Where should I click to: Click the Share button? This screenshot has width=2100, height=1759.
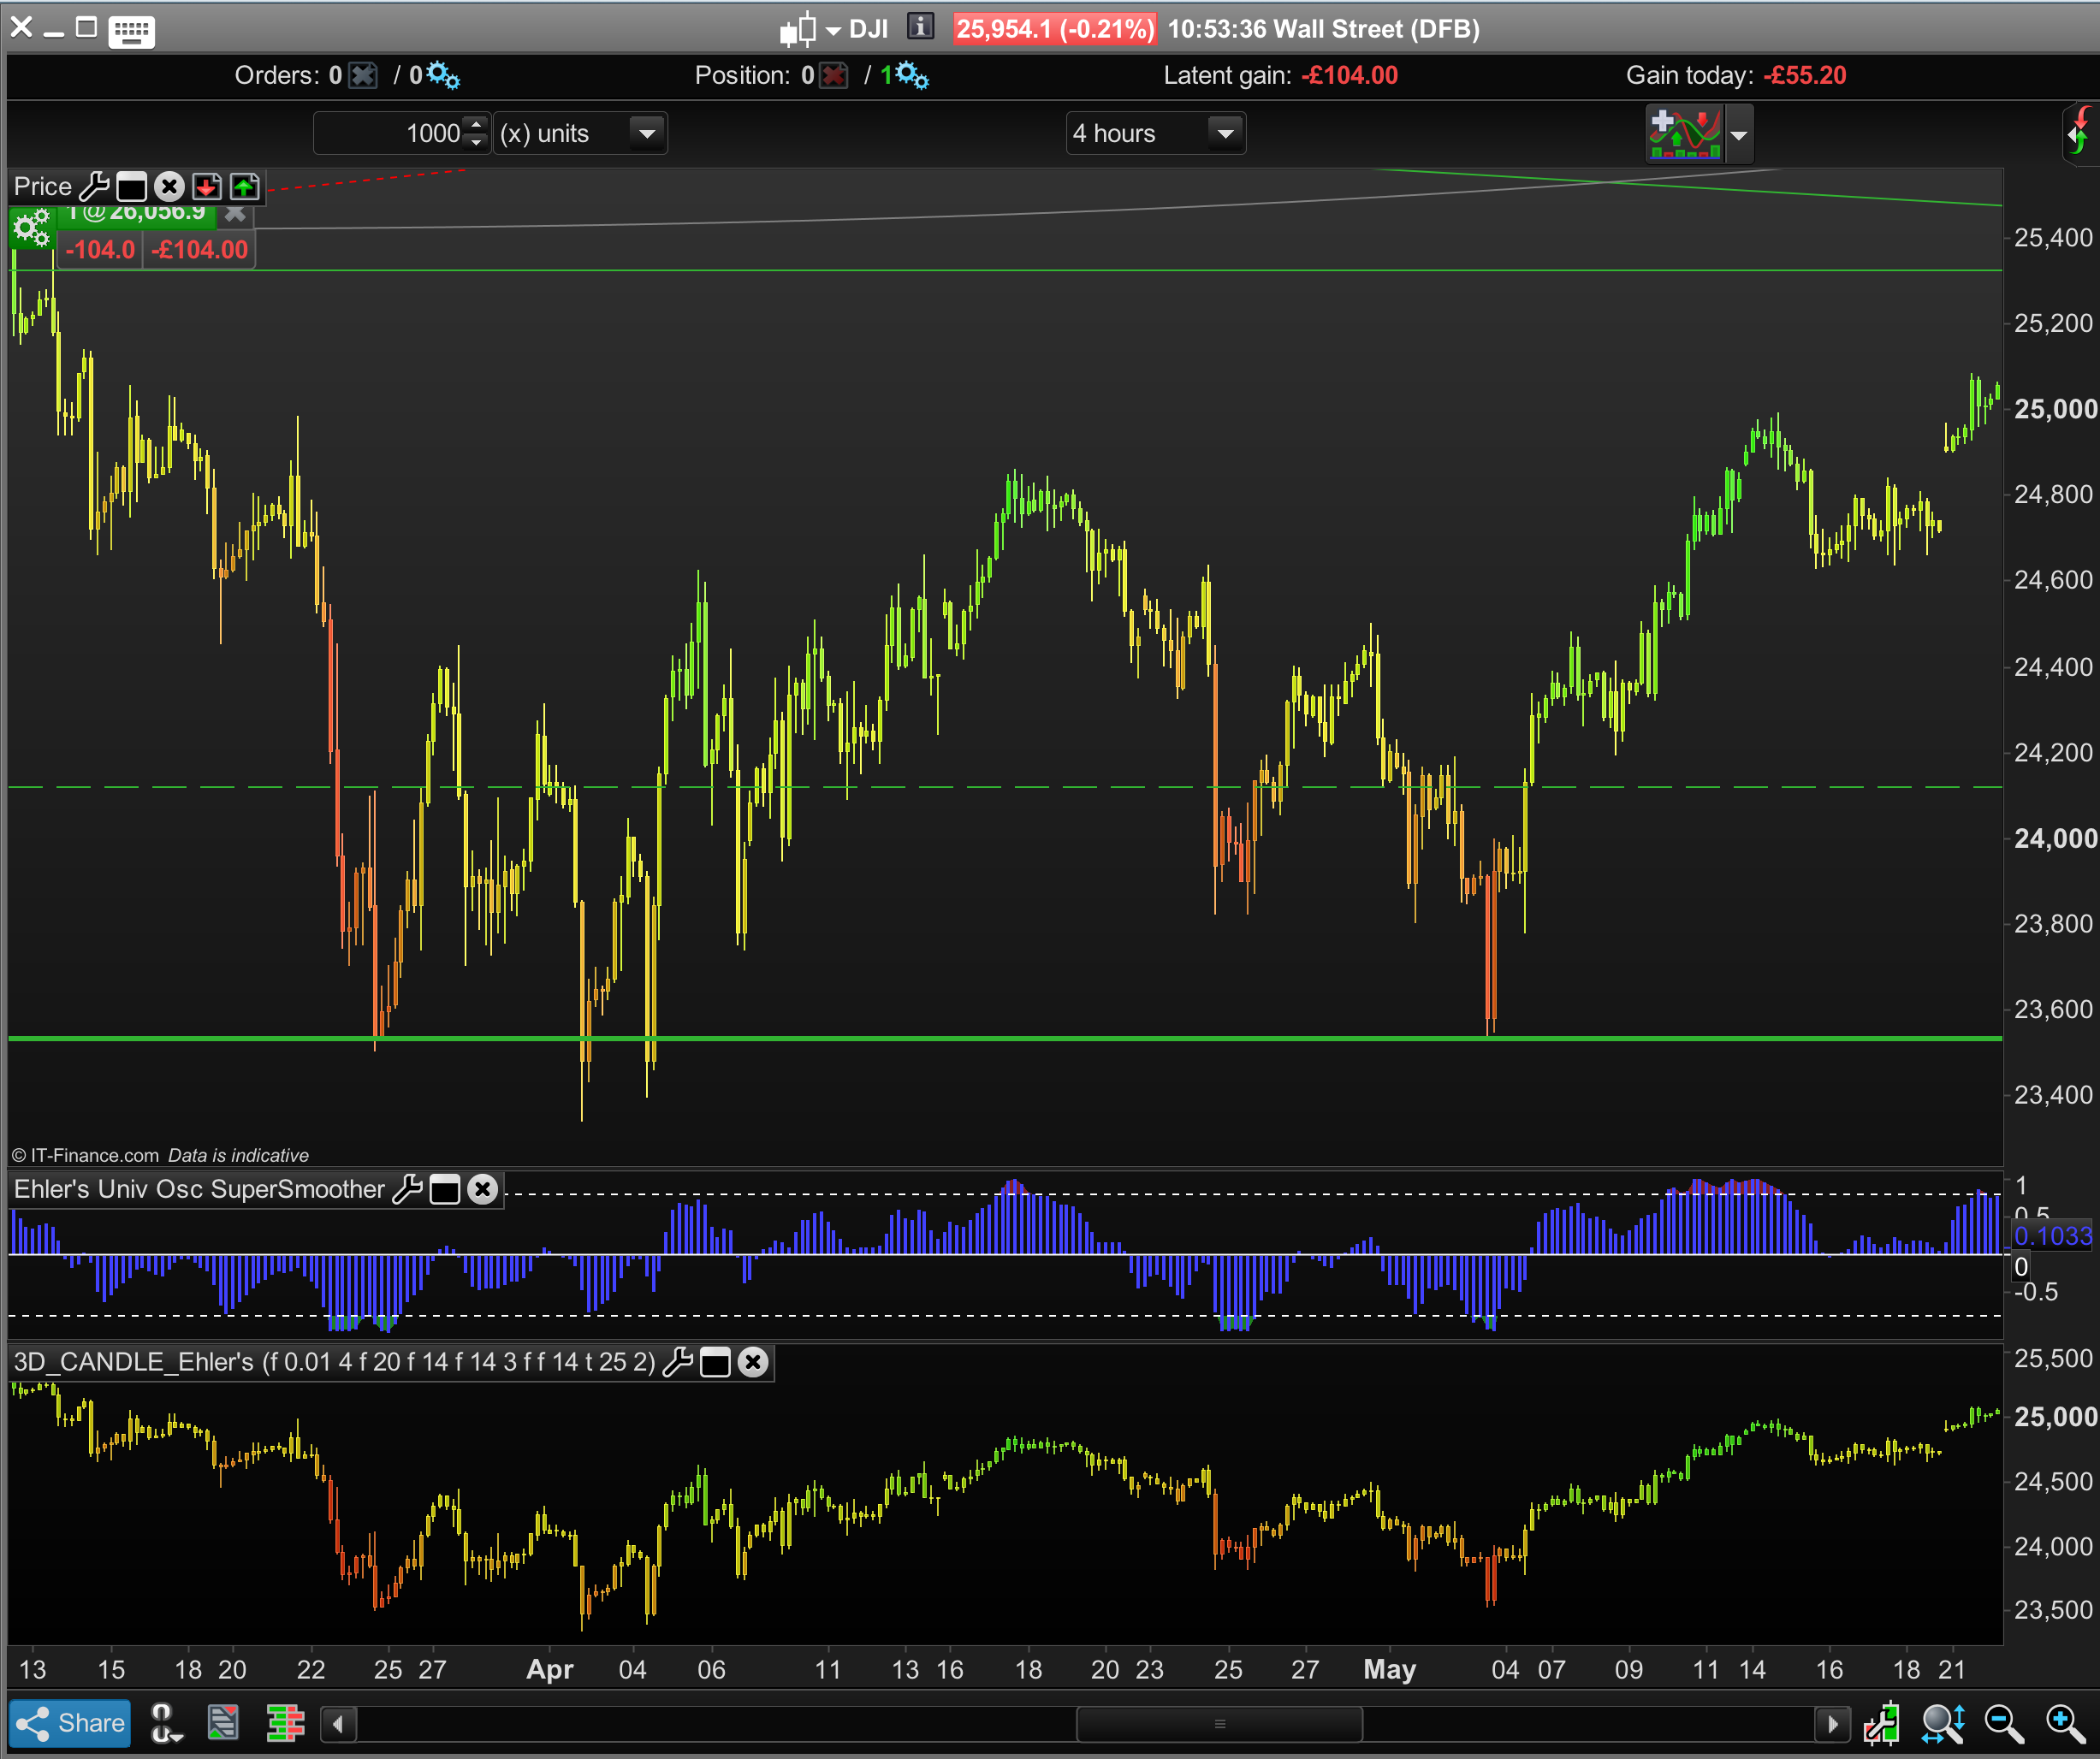click(x=70, y=1723)
